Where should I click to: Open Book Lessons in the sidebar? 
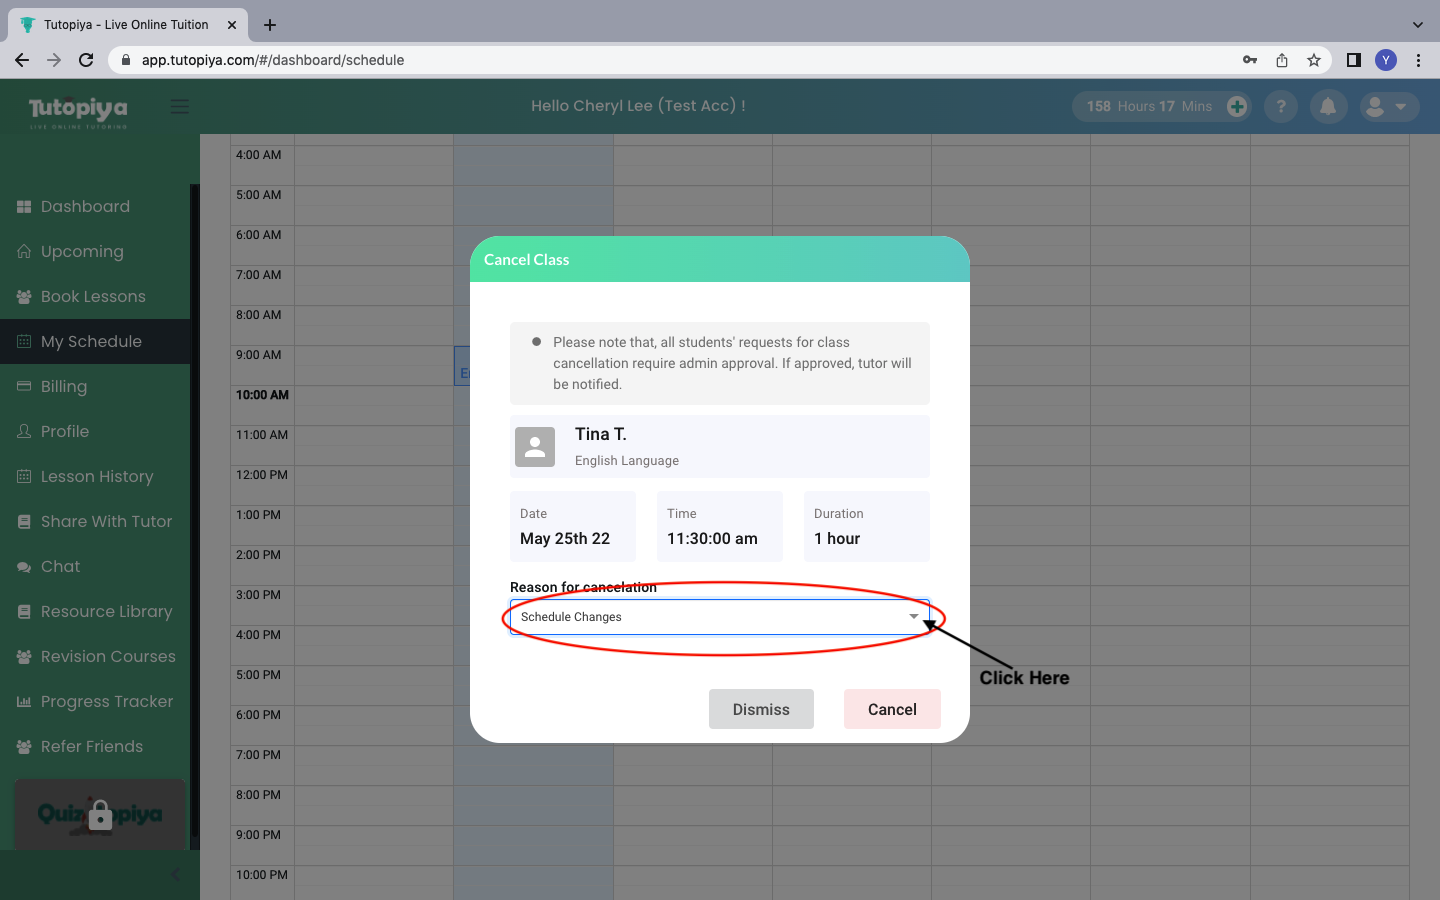(93, 296)
